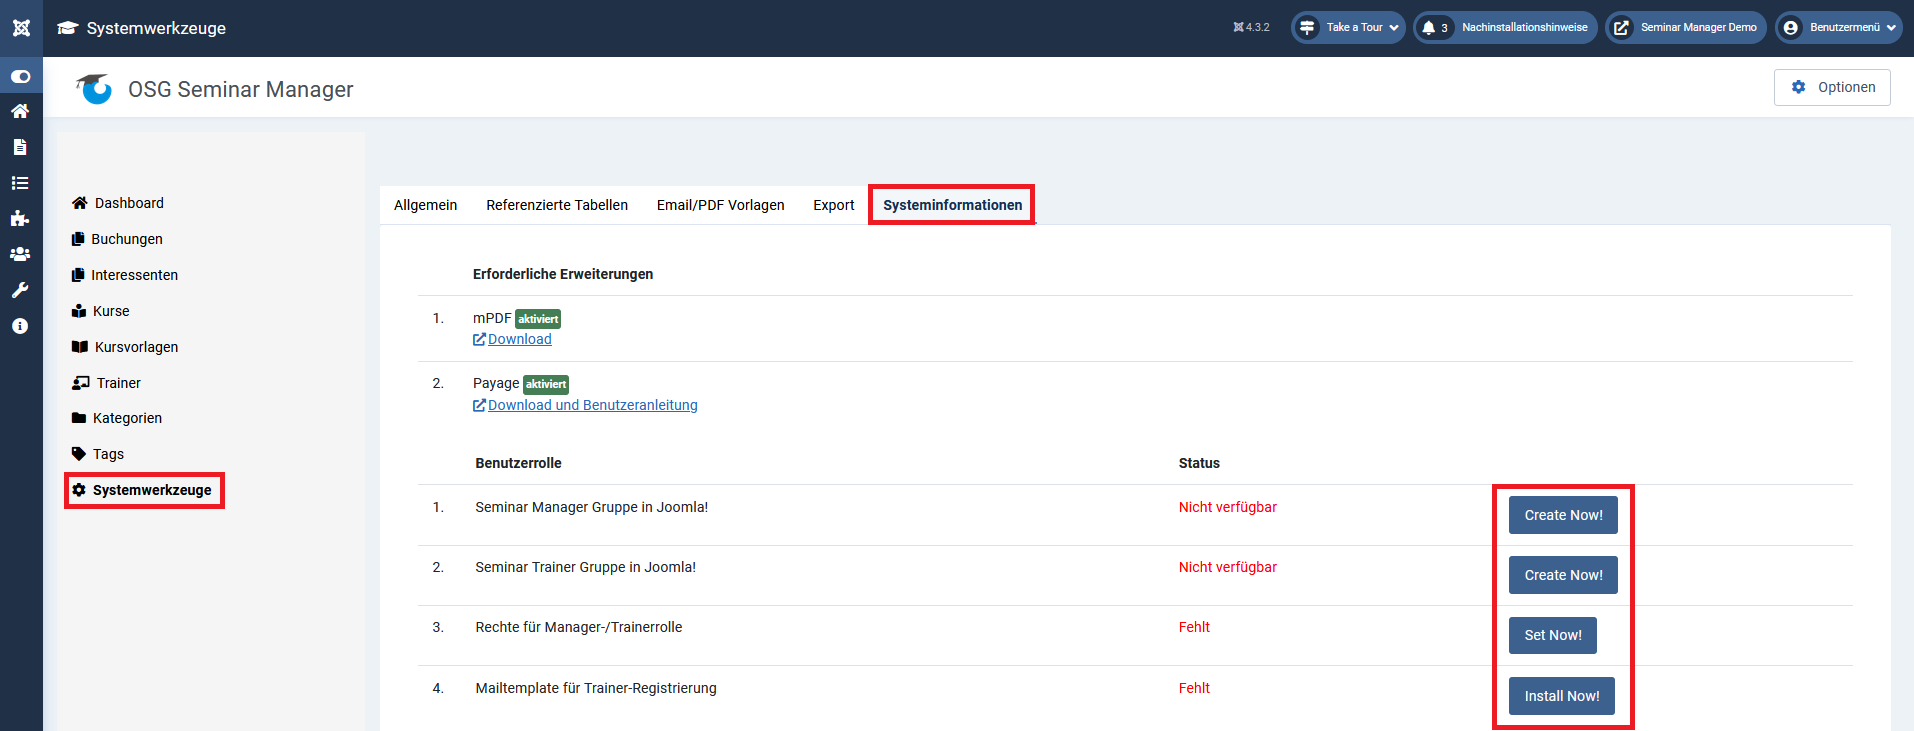Open the Seminar Manager Demo site link
Viewport: 1914px width, 731px height.
point(1686,28)
